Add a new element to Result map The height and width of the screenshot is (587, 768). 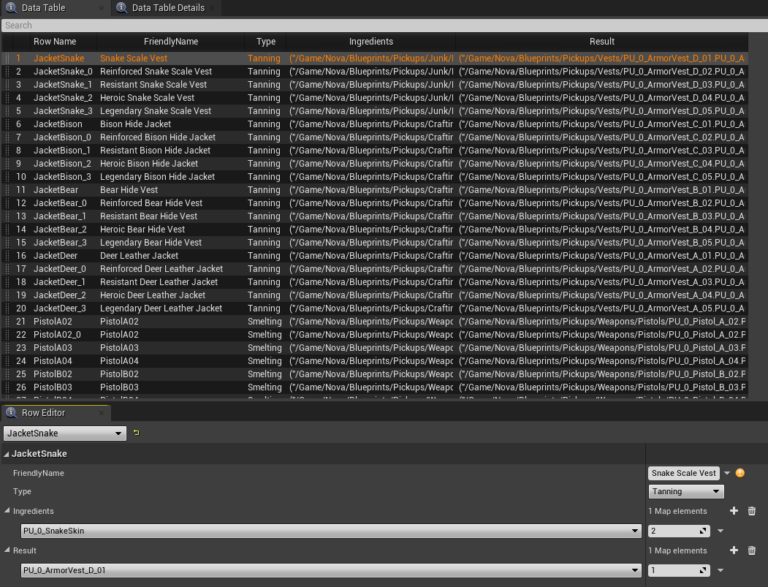[733, 550]
